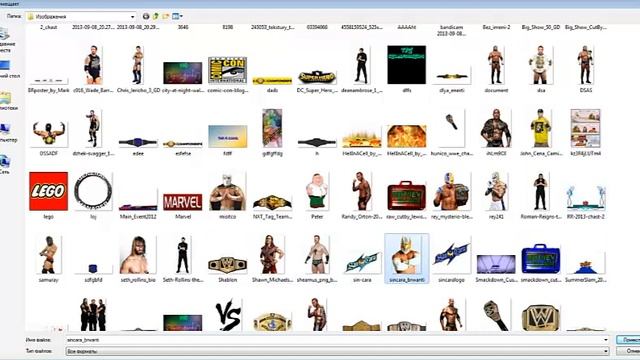Open the Recent Places sidebar shortcut
The height and width of the screenshot is (360, 640).
pos(6,40)
